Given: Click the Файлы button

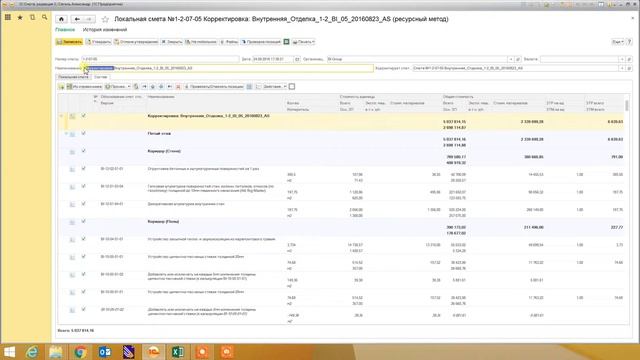Looking at the screenshot, I should [x=229, y=42].
